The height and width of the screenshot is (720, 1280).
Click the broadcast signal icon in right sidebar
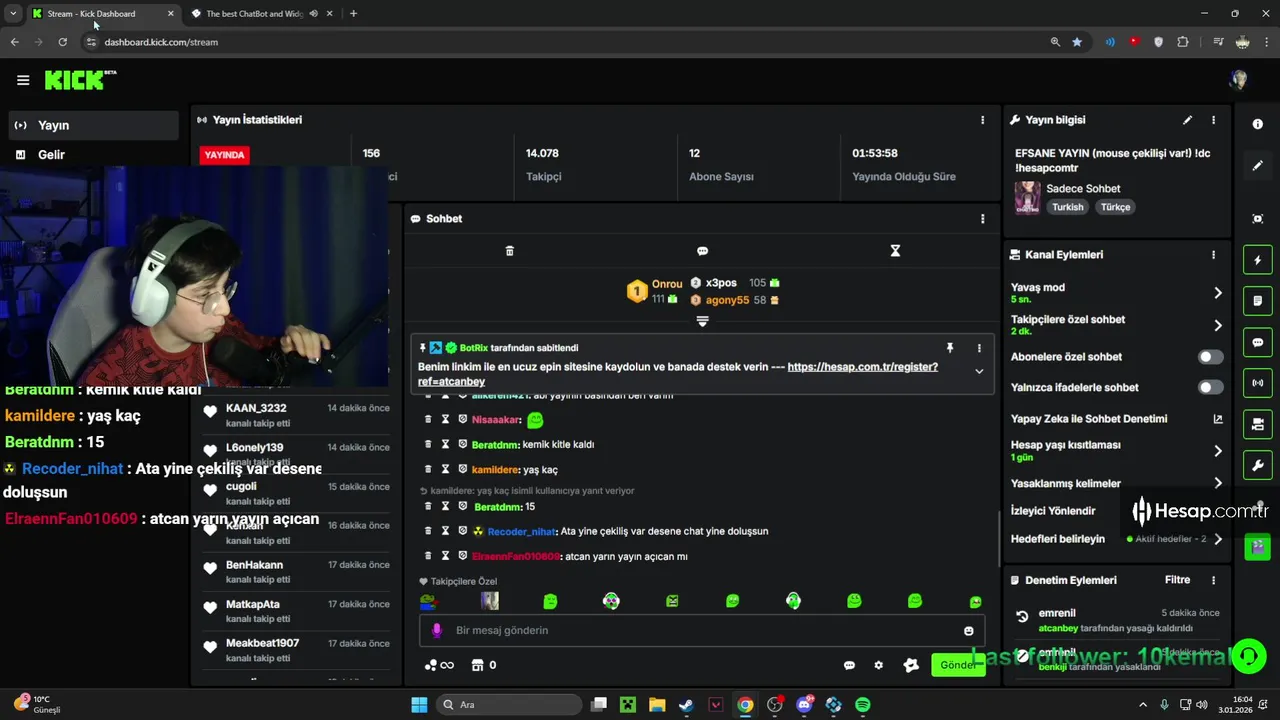tap(1258, 383)
